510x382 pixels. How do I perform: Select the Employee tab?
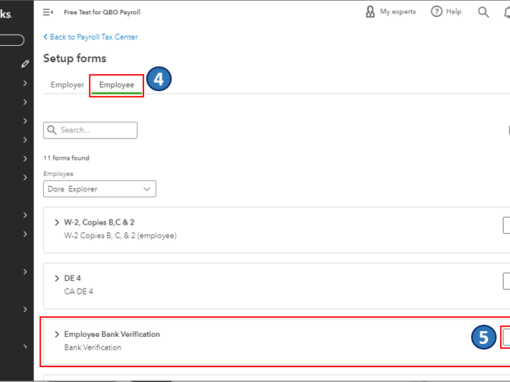pos(117,85)
